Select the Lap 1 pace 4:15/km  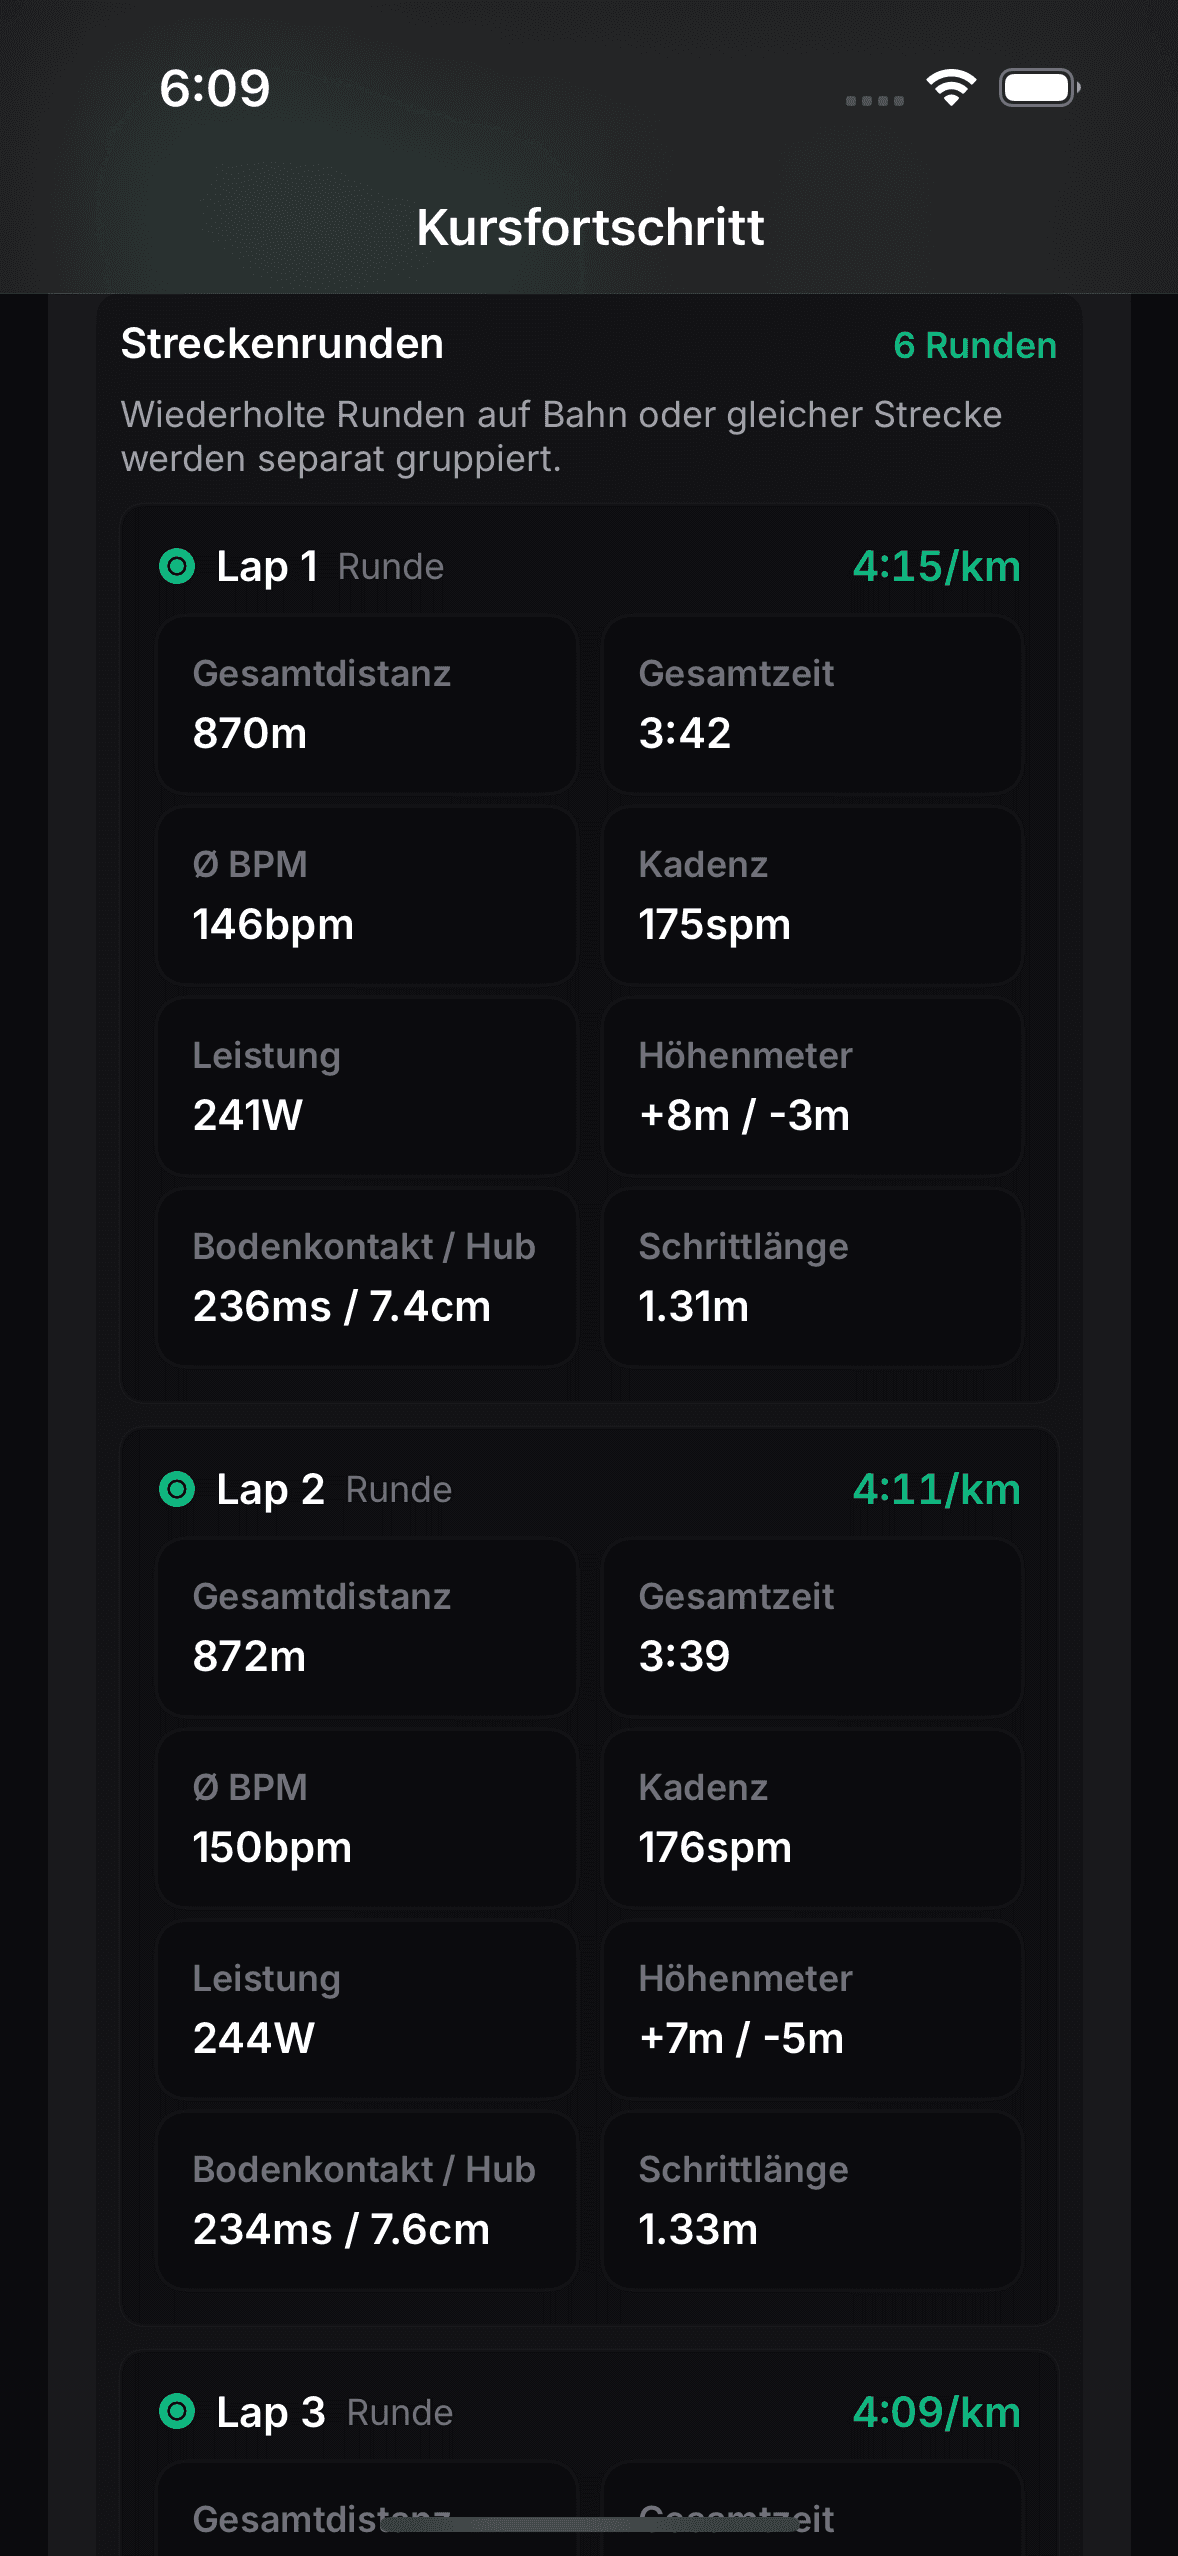936,566
